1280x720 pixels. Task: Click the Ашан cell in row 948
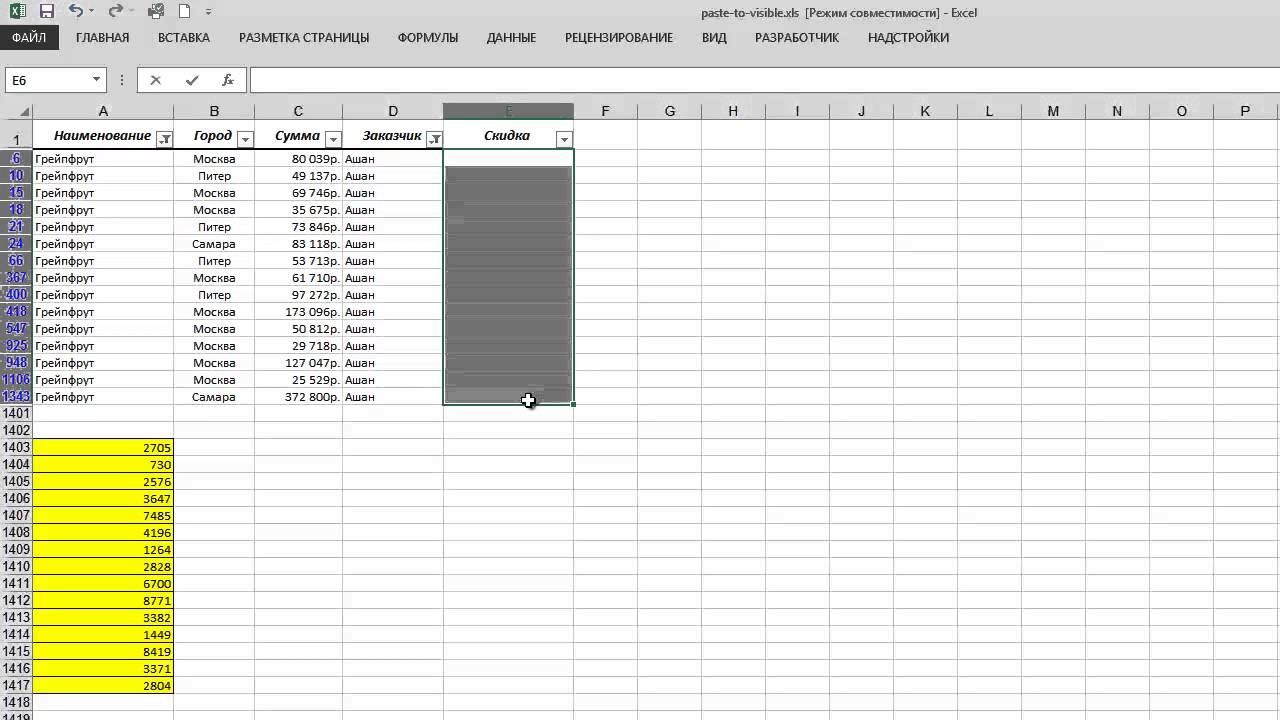pyautogui.click(x=393, y=363)
